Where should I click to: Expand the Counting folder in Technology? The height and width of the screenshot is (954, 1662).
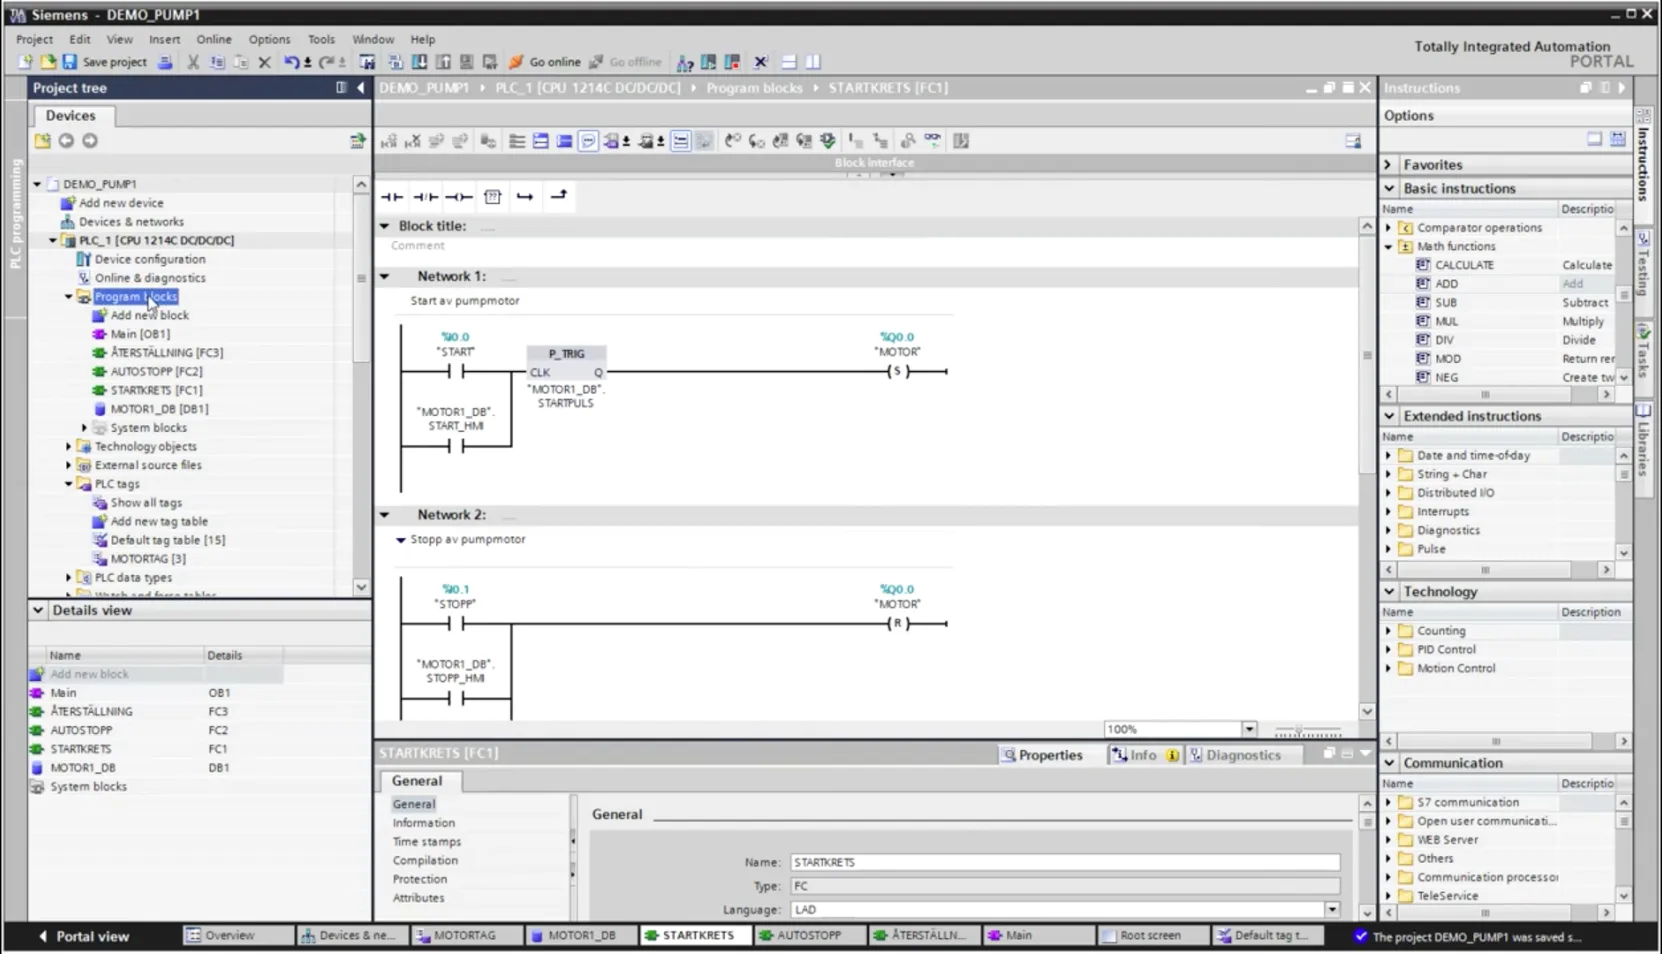pyautogui.click(x=1388, y=631)
